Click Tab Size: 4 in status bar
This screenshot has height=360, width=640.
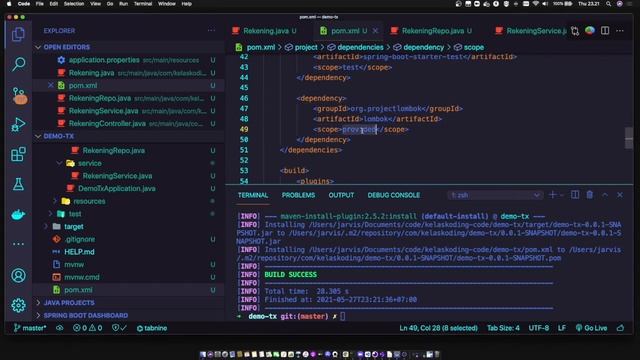pos(503,328)
